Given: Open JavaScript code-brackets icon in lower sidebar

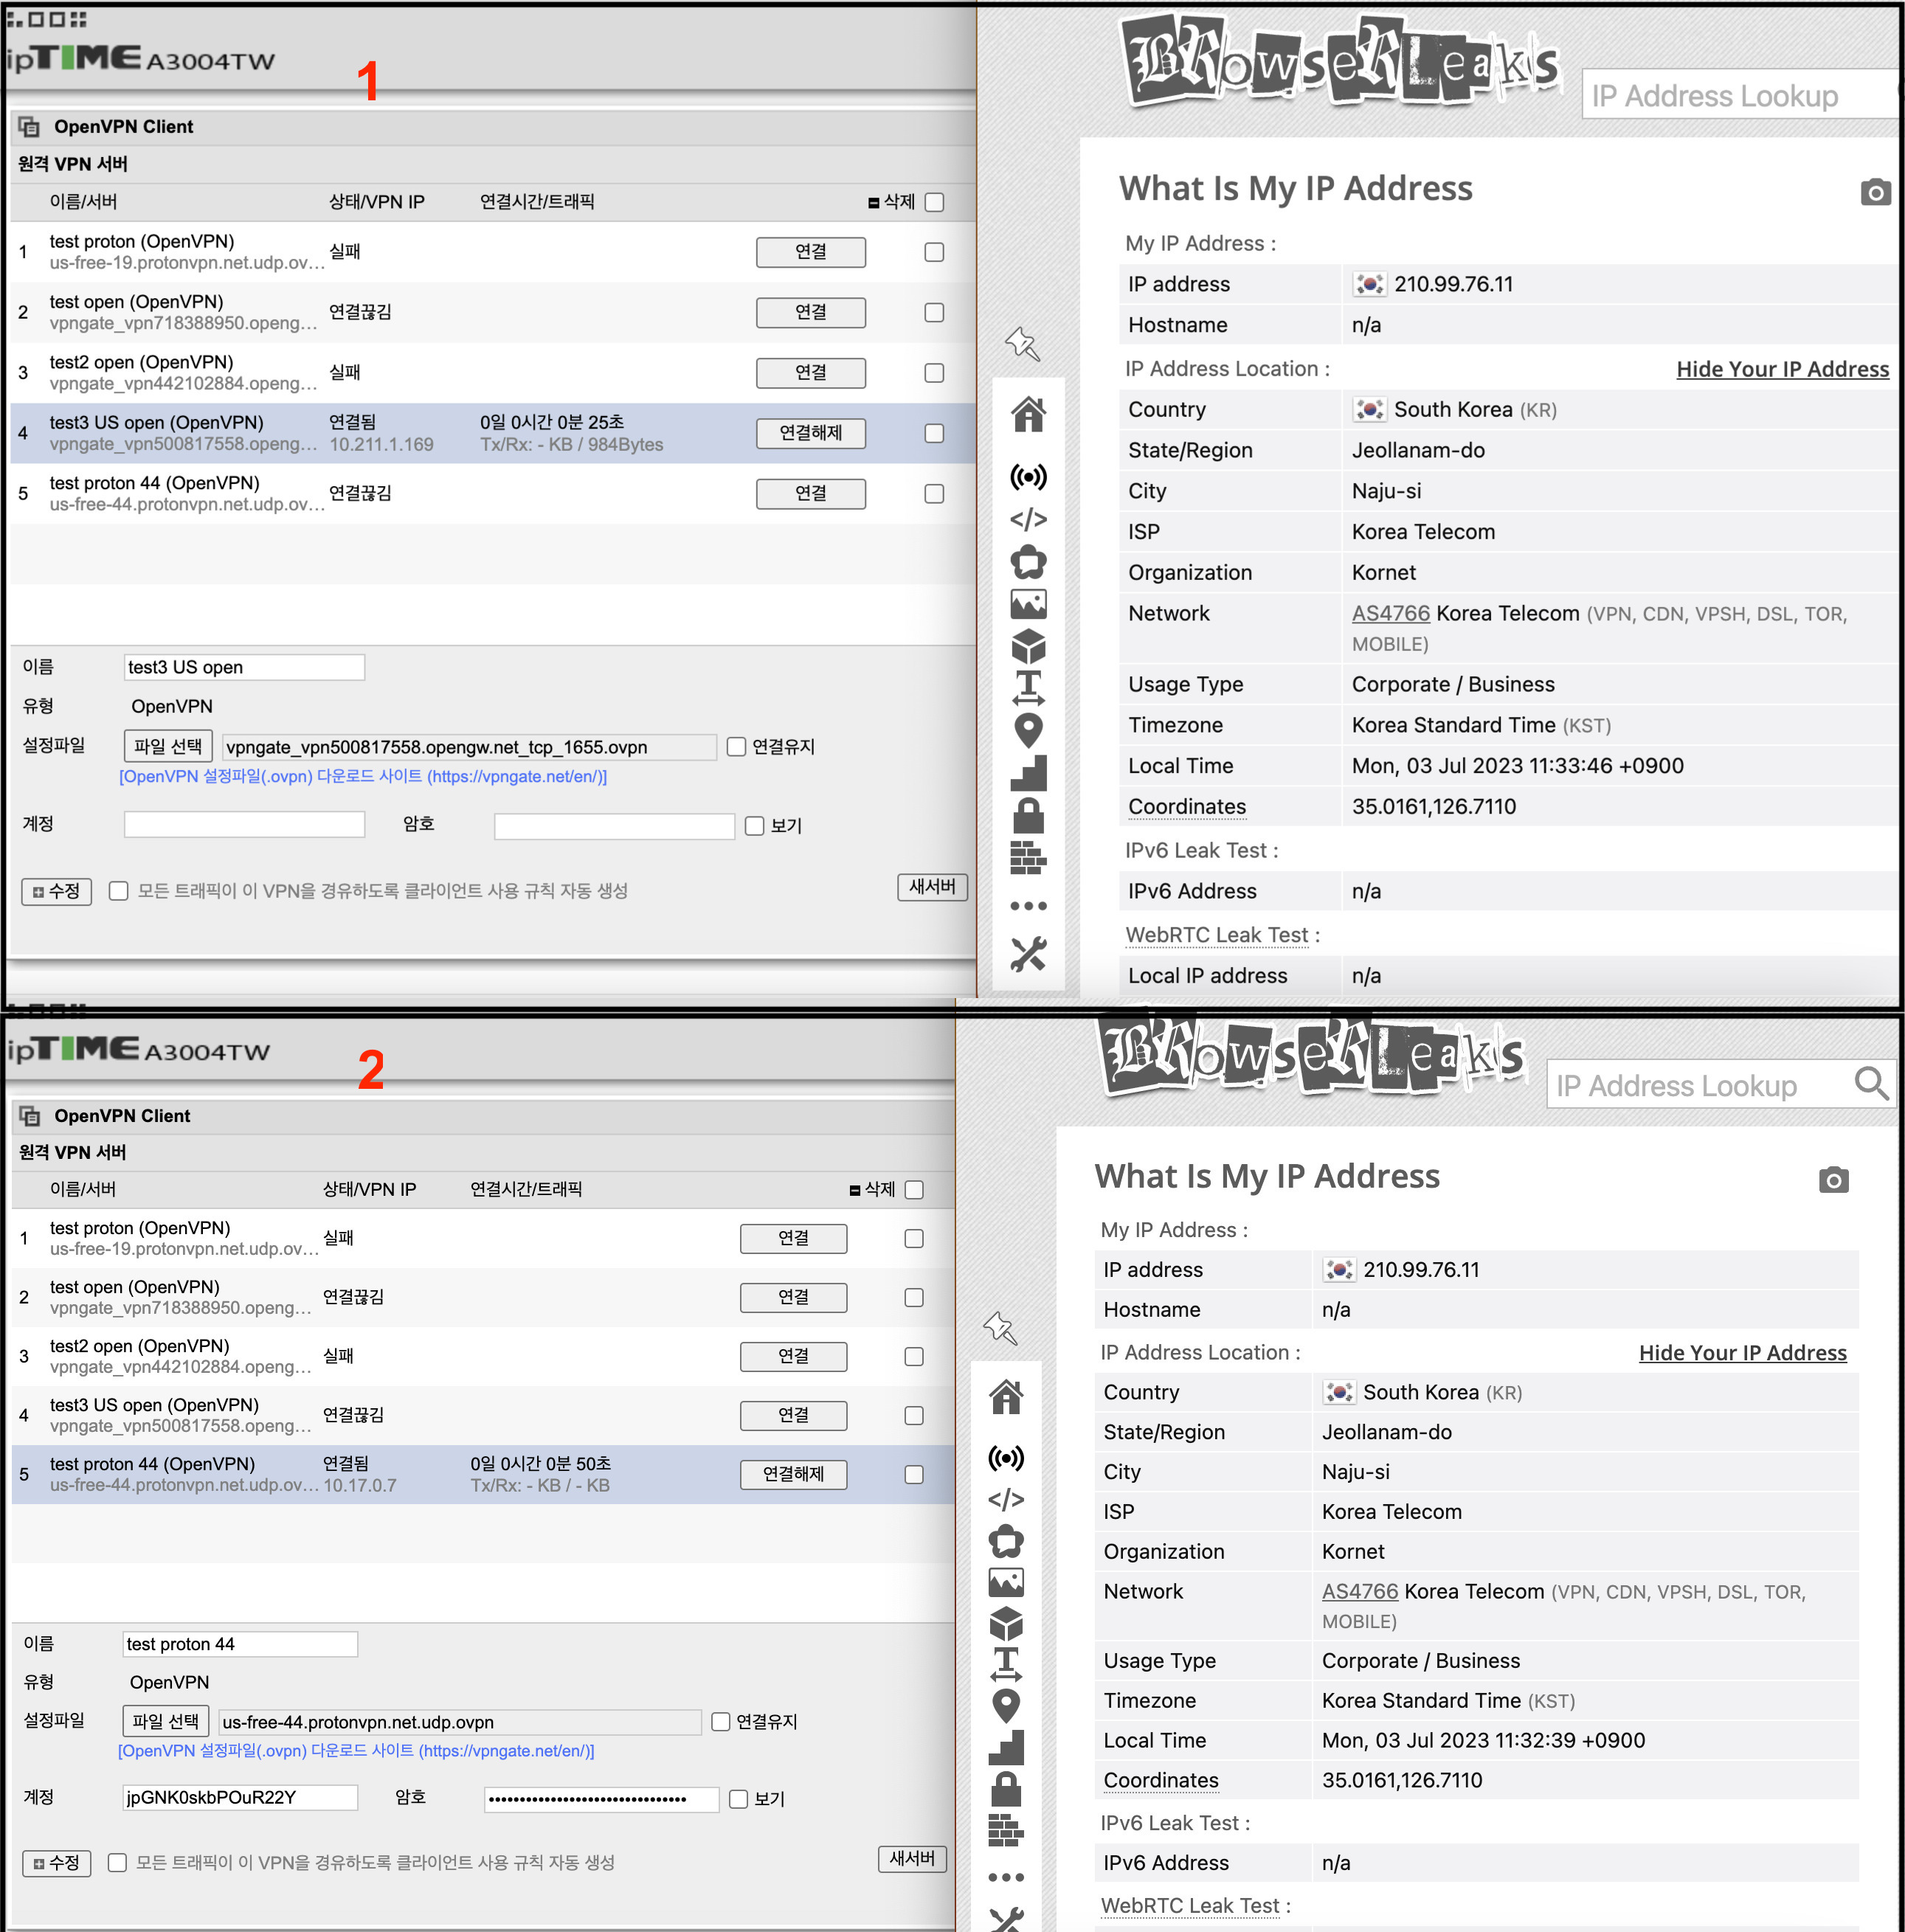Looking at the screenshot, I should coord(1006,1500).
